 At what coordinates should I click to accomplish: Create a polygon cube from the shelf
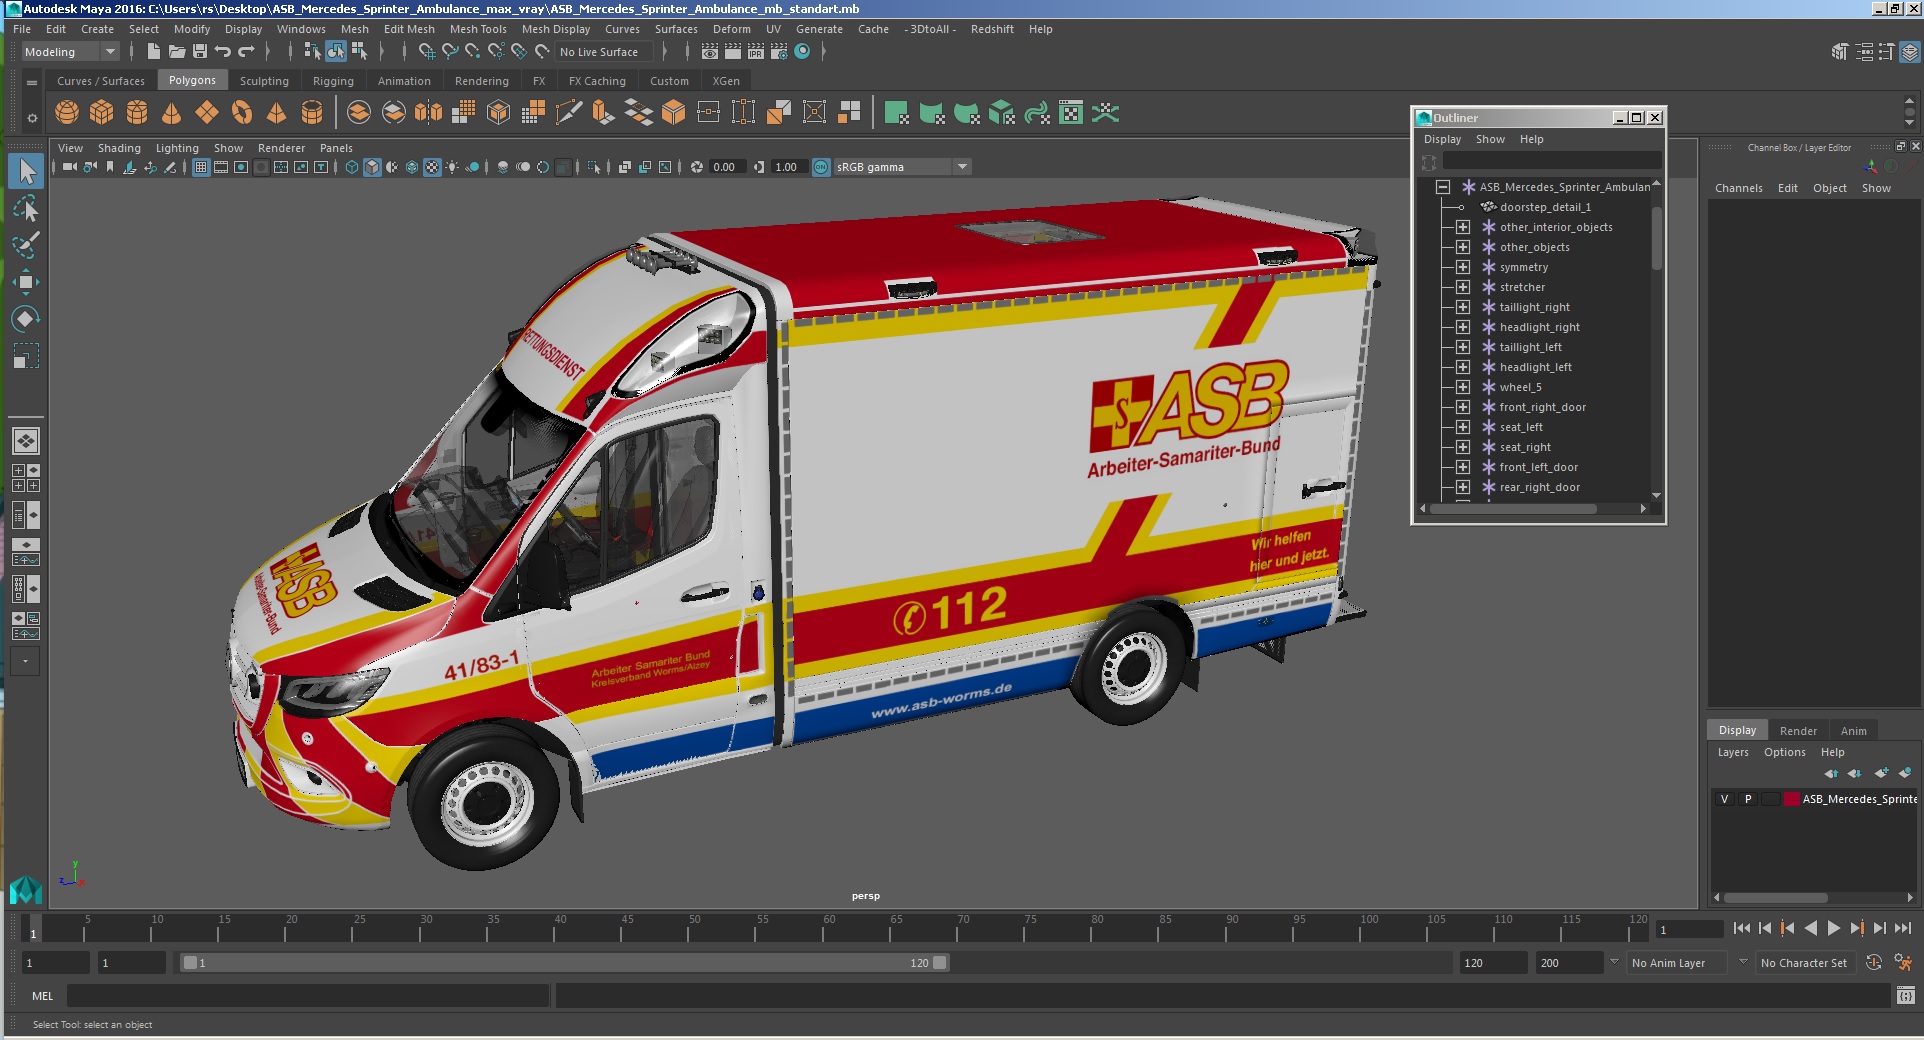[102, 113]
